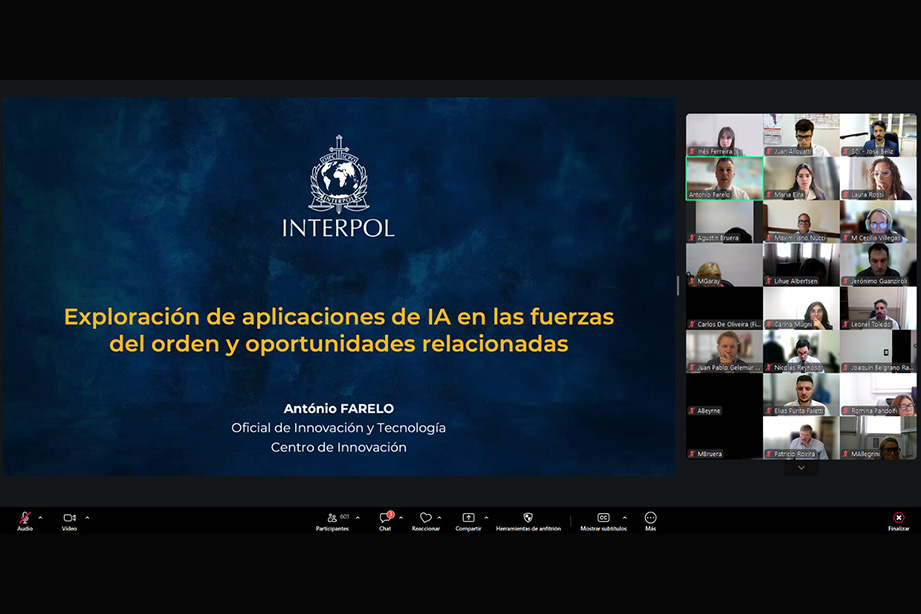The height and width of the screenshot is (614, 921).
Task: Click the divider handle beside shared slide
Action: coord(678,285)
